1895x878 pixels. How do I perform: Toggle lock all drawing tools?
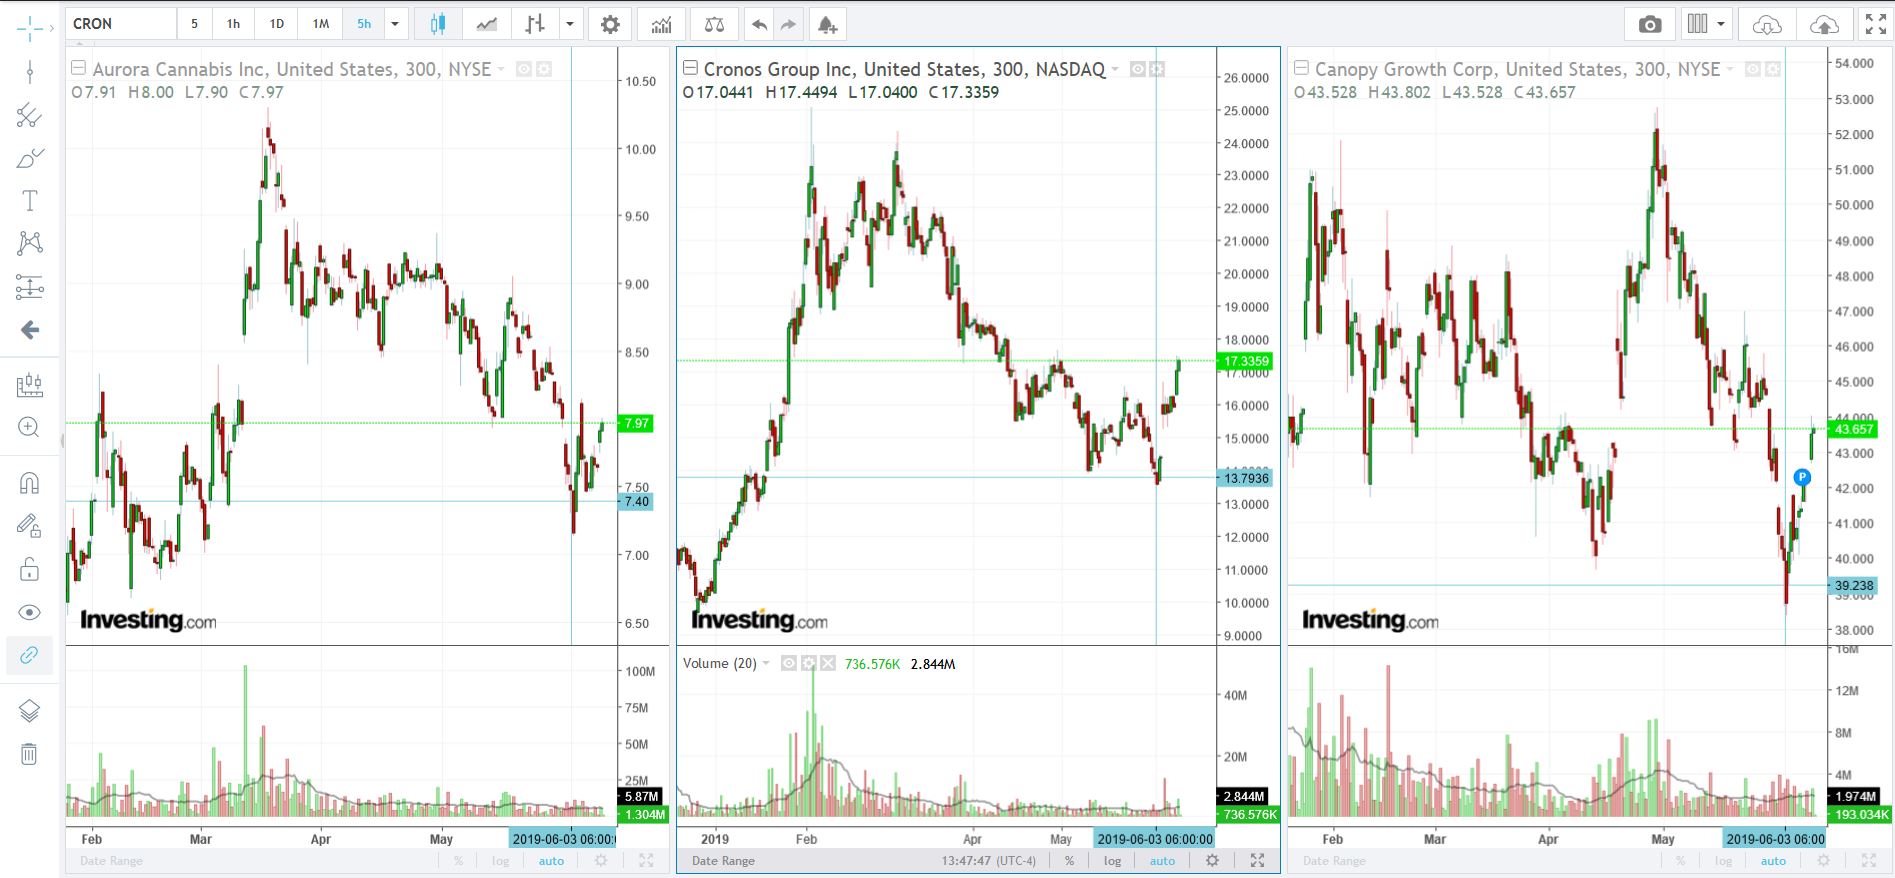[x=30, y=570]
